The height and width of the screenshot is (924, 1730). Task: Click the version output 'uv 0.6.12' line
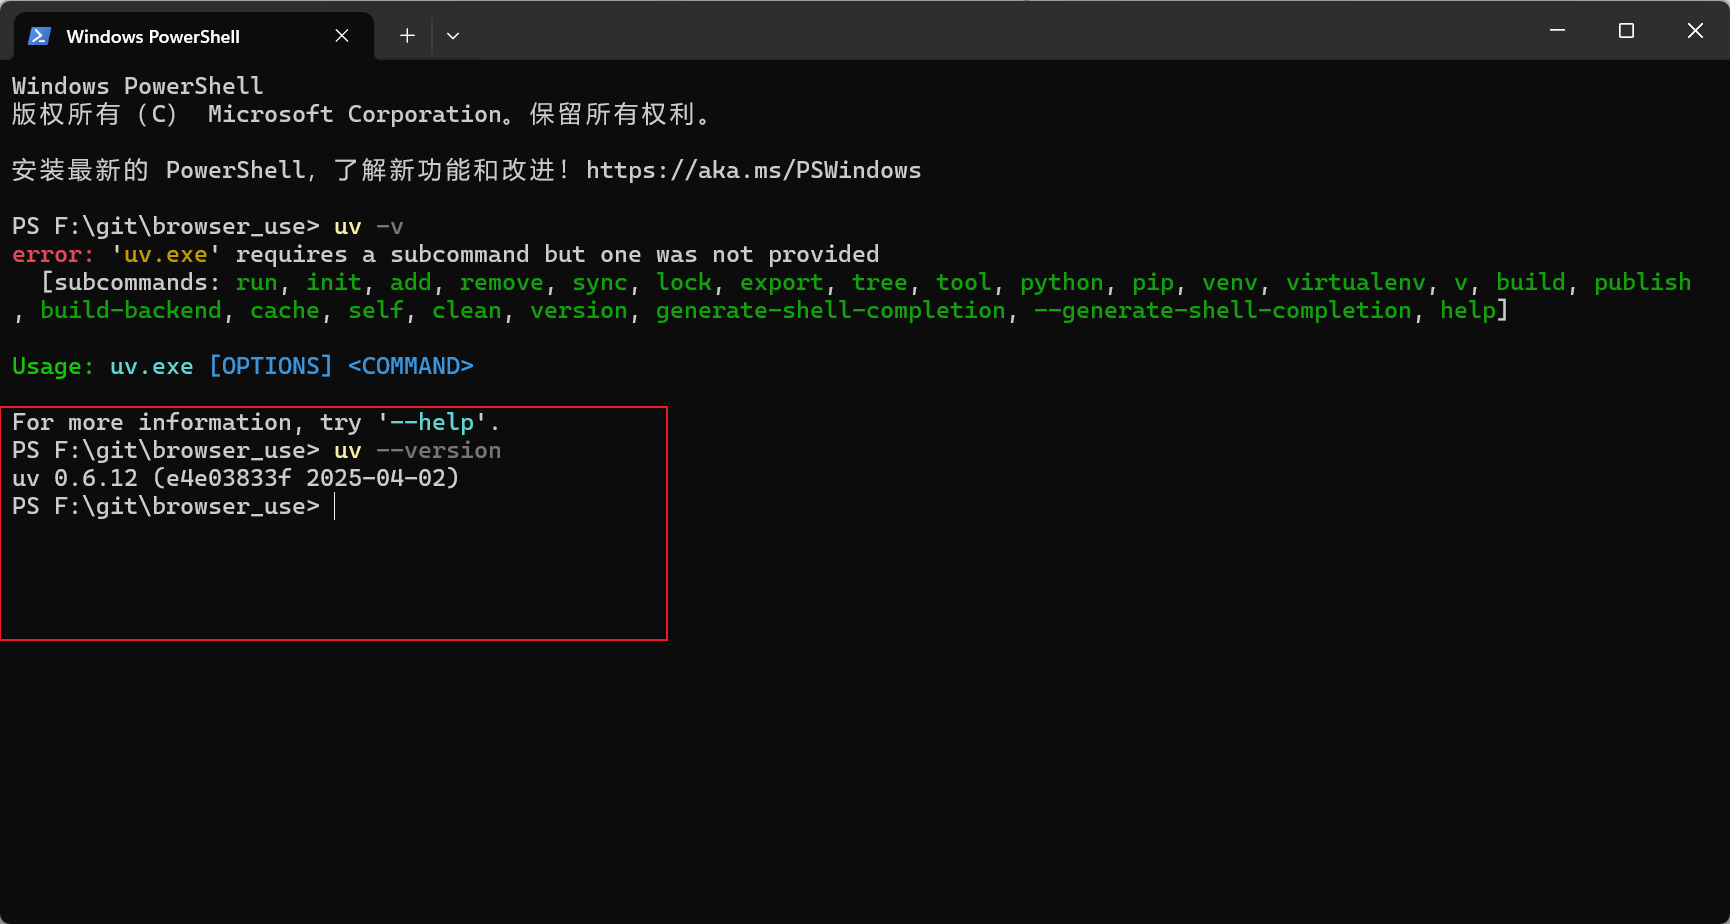[x=235, y=478]
